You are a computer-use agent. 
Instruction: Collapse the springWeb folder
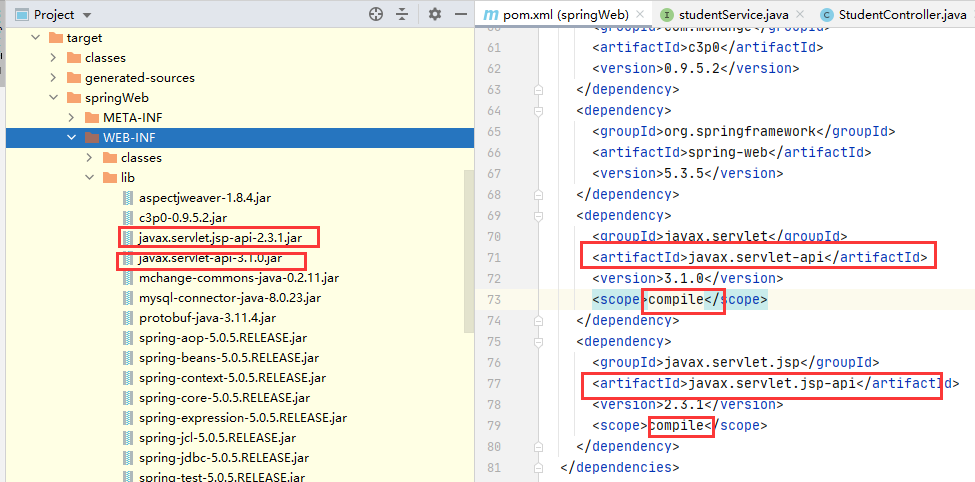click(53, 98)
